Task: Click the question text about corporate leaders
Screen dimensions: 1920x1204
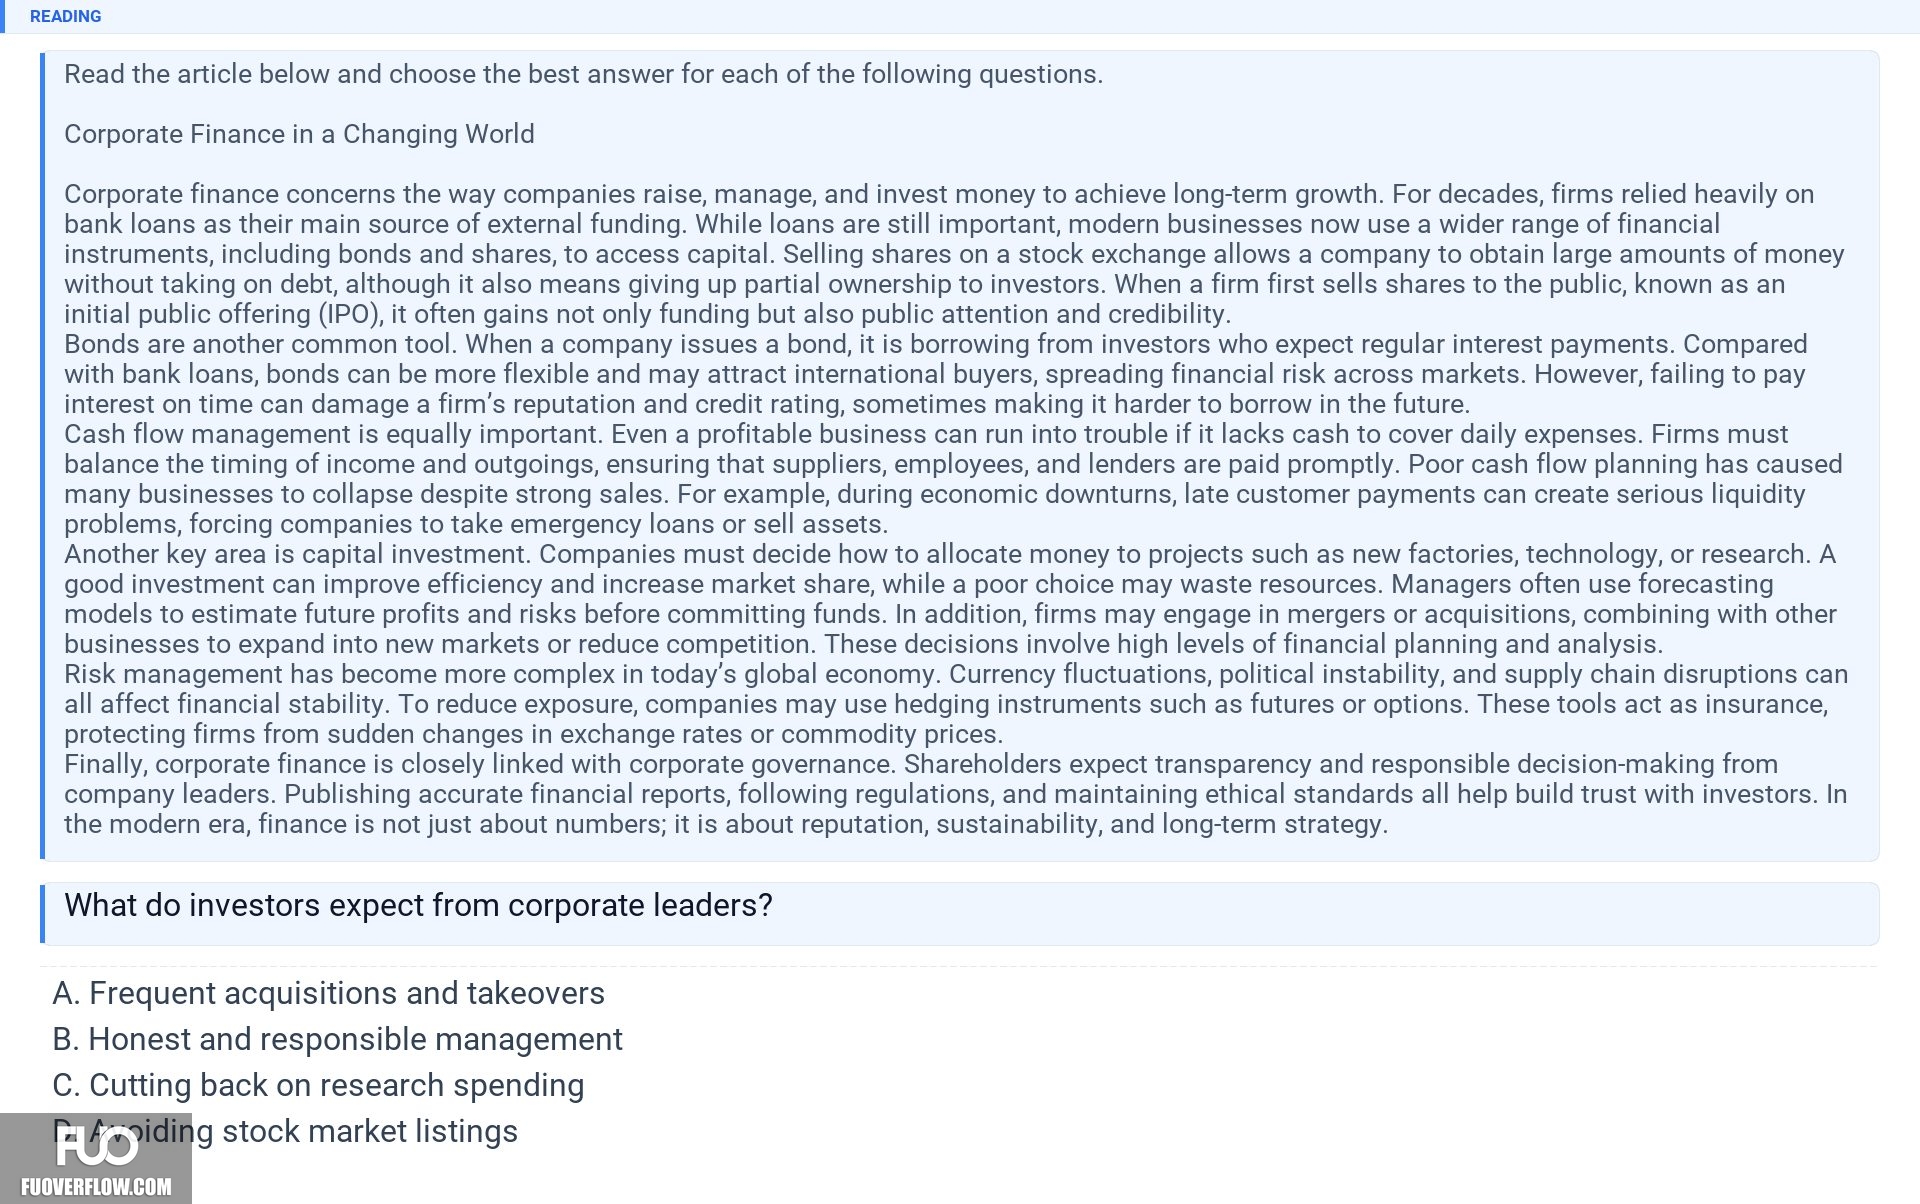Action: point(418,905)
